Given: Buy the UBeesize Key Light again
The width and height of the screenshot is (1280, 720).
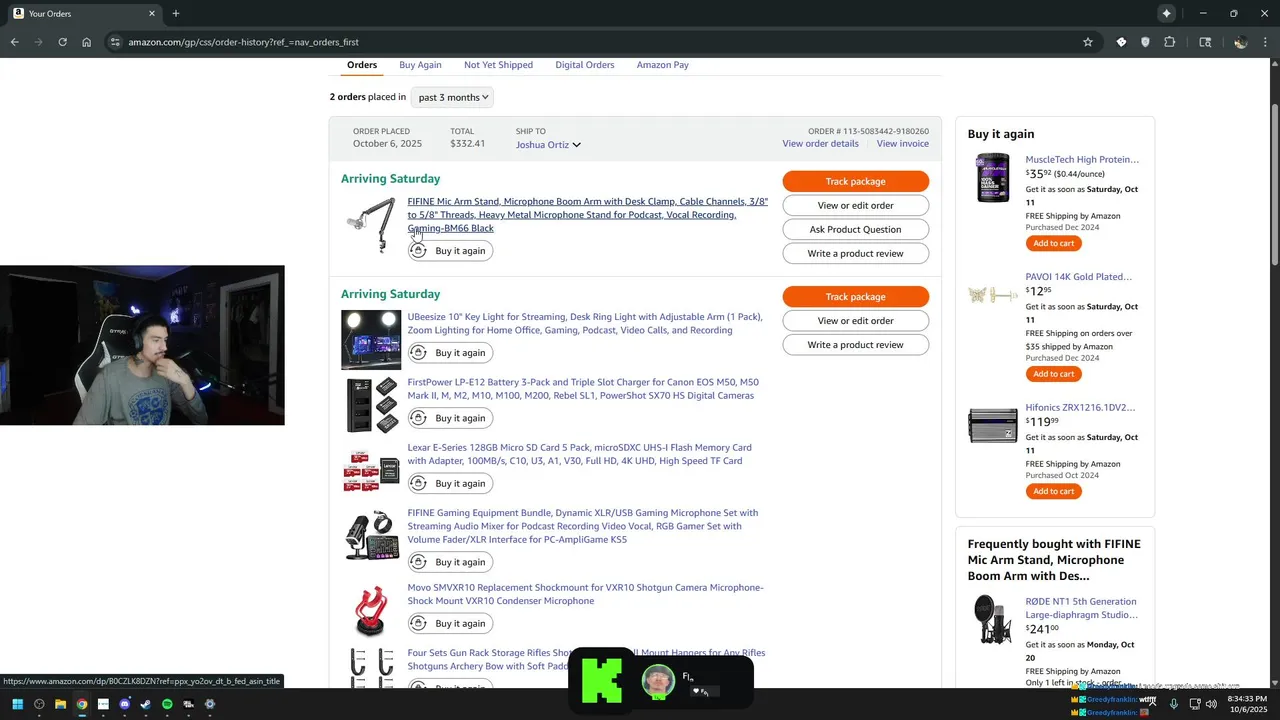Looking at the screenshot, I should pos(450,353).
